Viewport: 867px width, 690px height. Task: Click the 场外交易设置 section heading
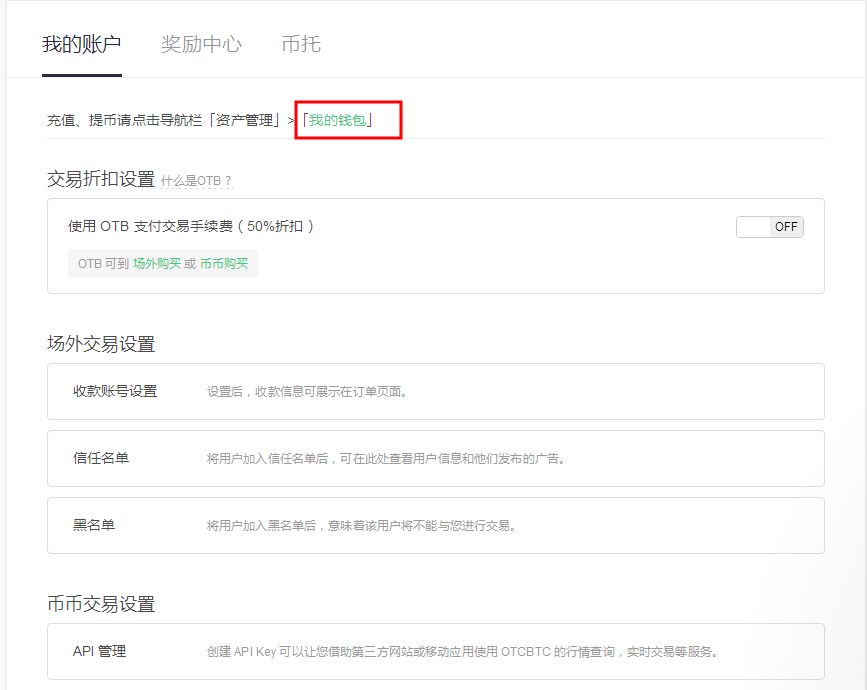coord(101,344)
